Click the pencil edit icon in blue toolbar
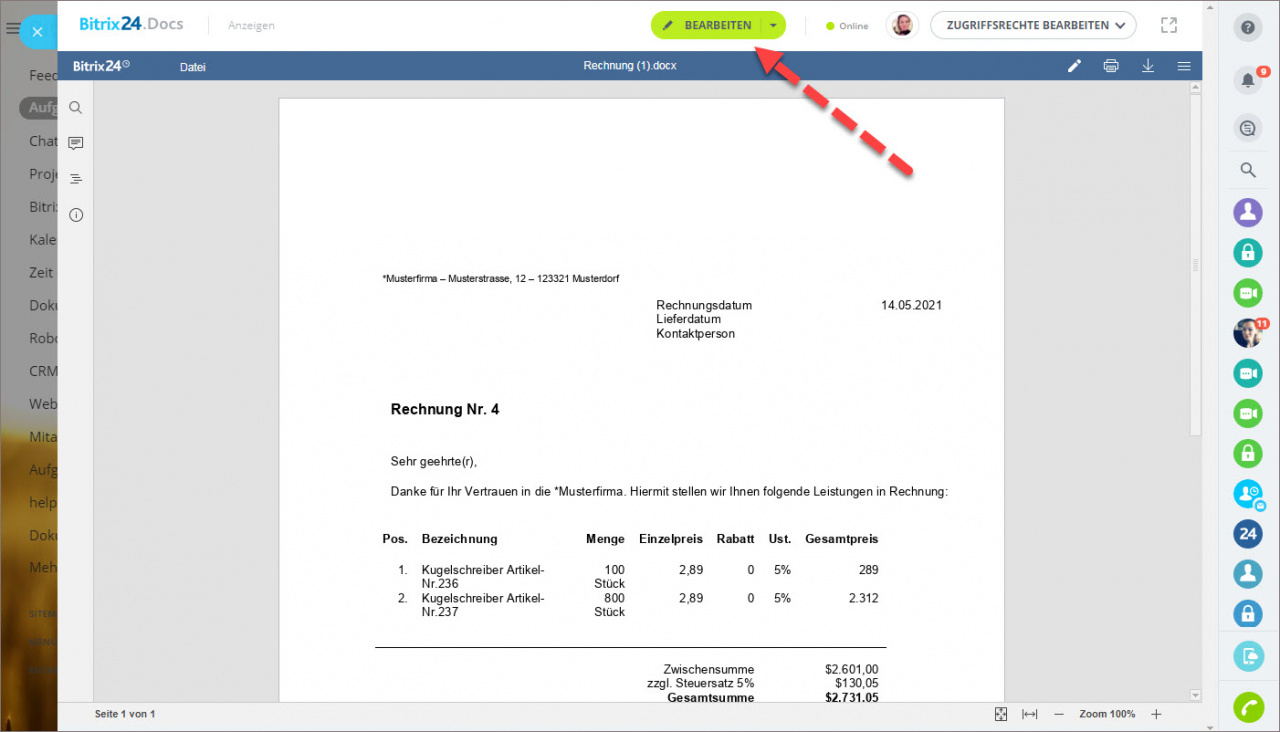1280x732 pixels. (1074, 66)
